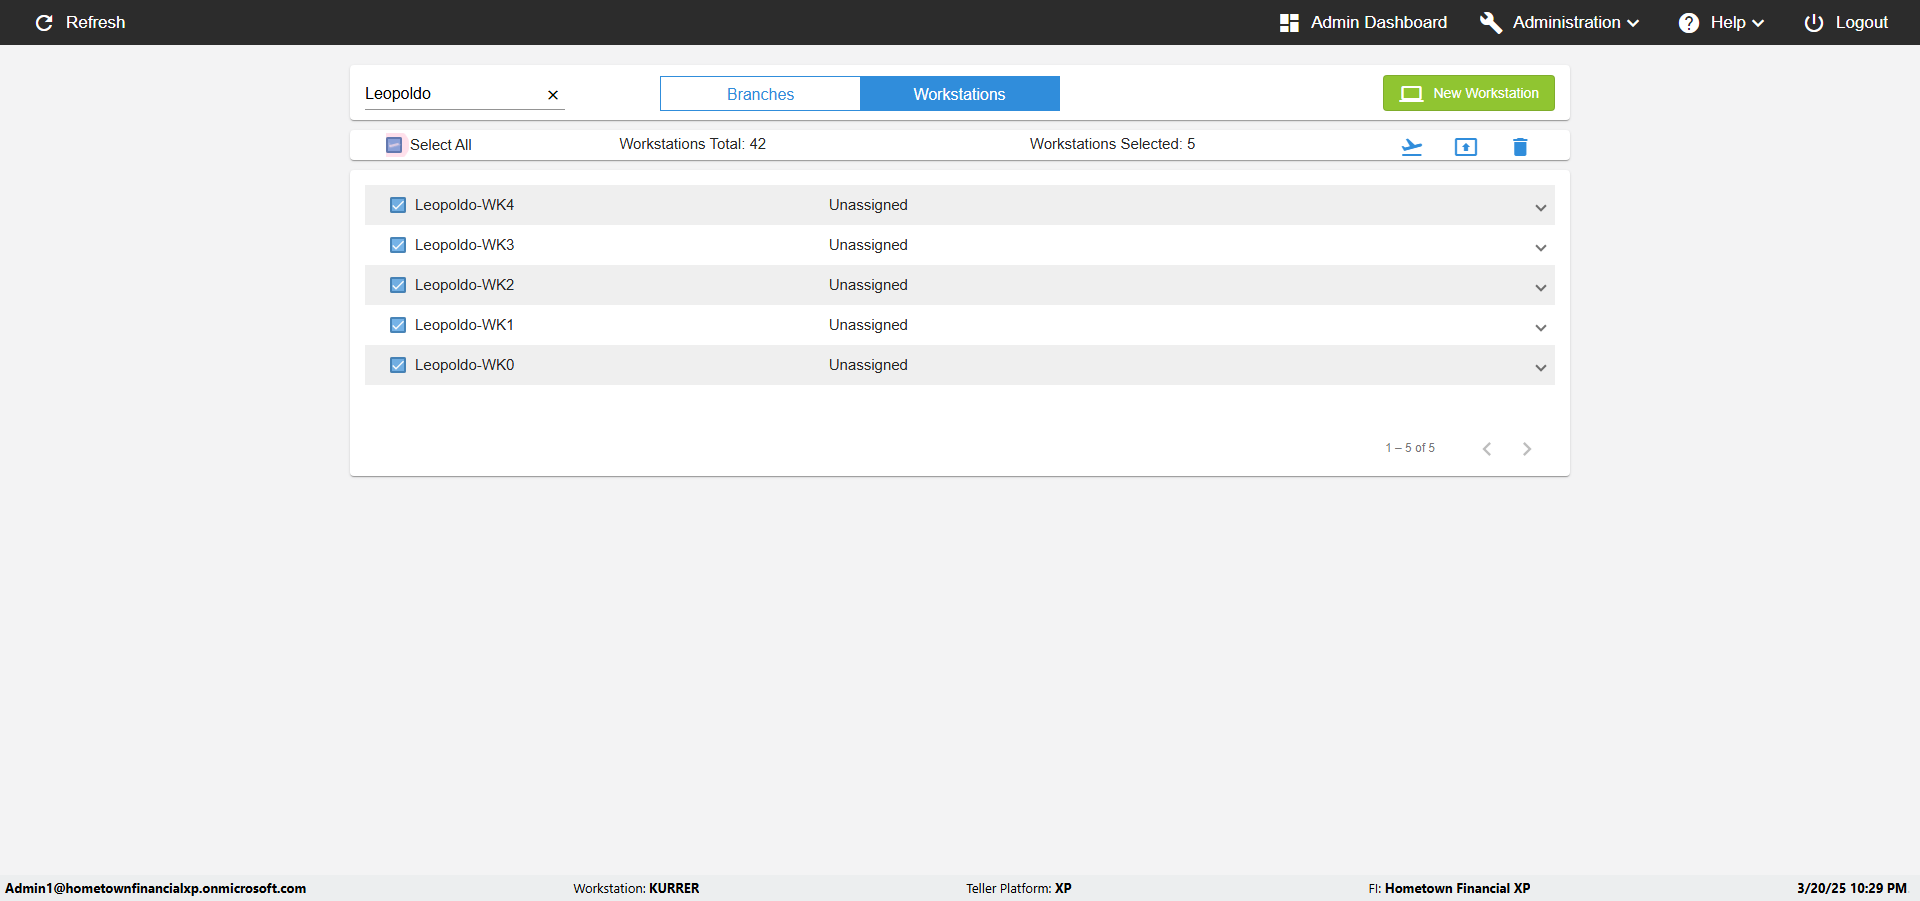Uncheck the Leopoldo-WK2 checkbox
The width and height of the screenshot is (1920, 901).
pyautogui.click(x=398, y=285)
